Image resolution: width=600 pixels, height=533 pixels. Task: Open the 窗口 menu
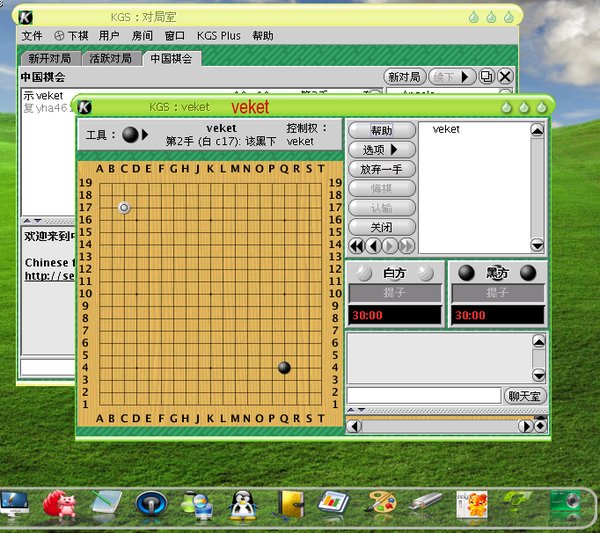pos(175,36)
